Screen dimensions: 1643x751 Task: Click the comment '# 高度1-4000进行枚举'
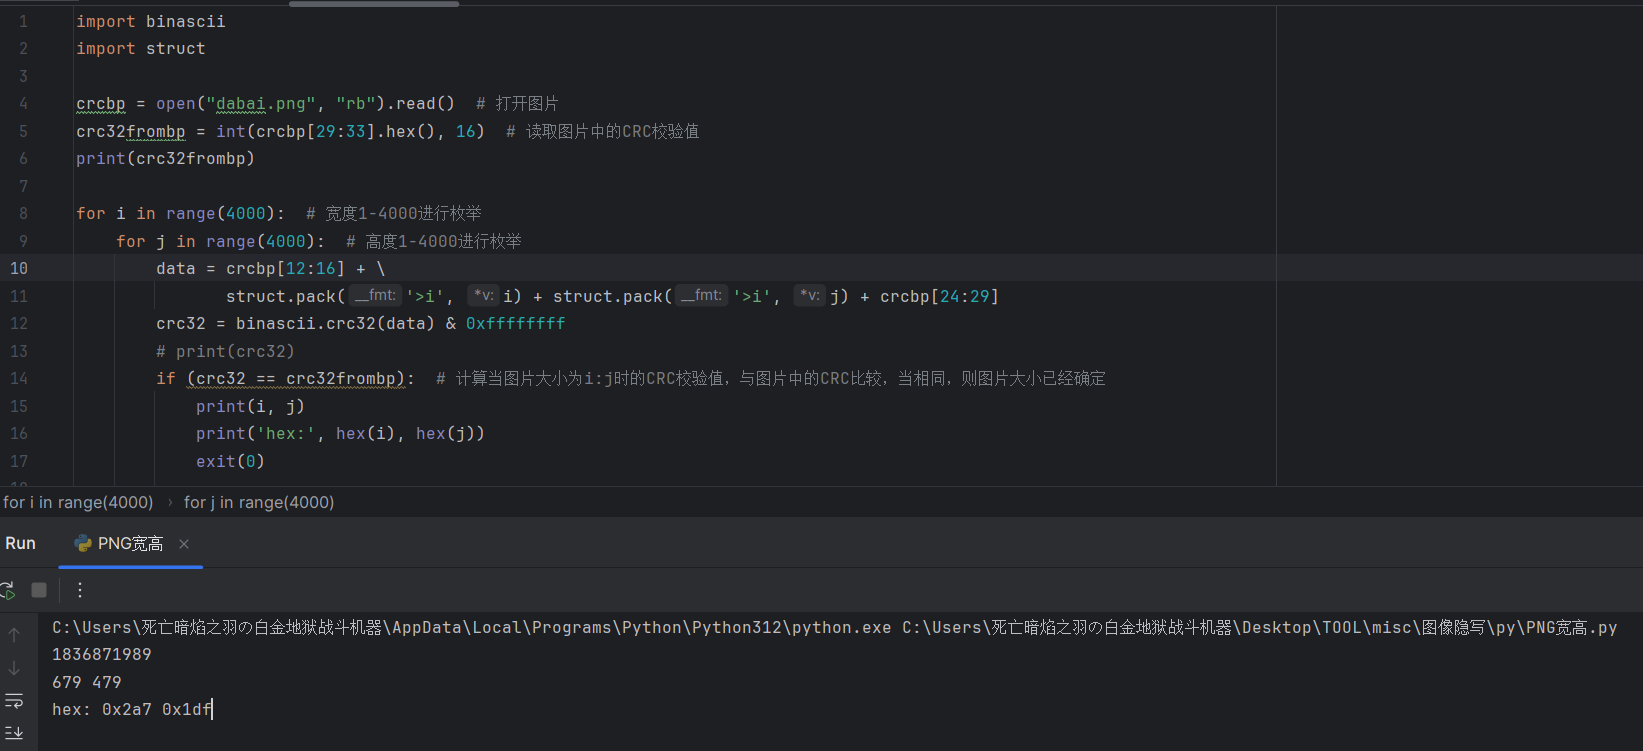(x=434, y=241)
